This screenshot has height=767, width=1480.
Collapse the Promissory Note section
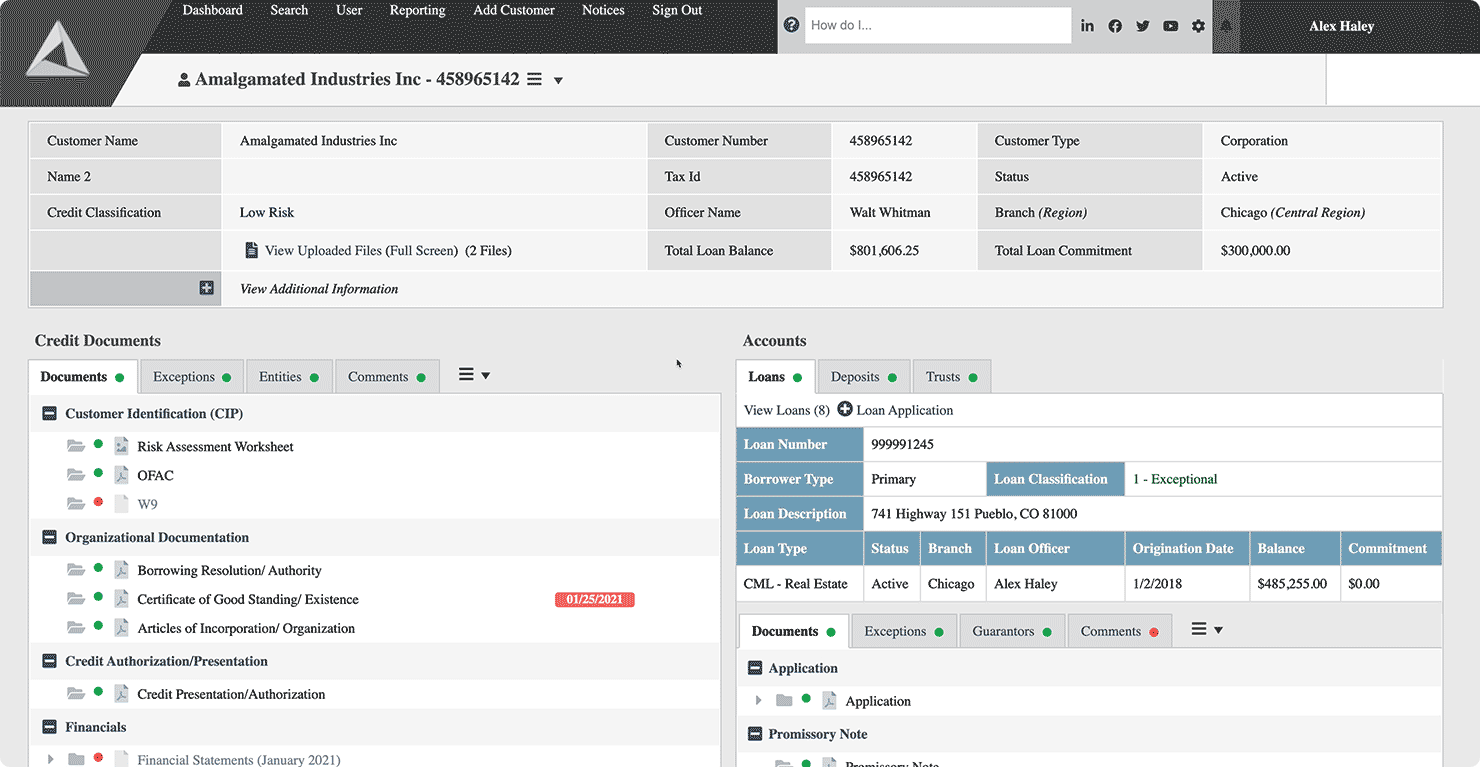pos(753,734)
